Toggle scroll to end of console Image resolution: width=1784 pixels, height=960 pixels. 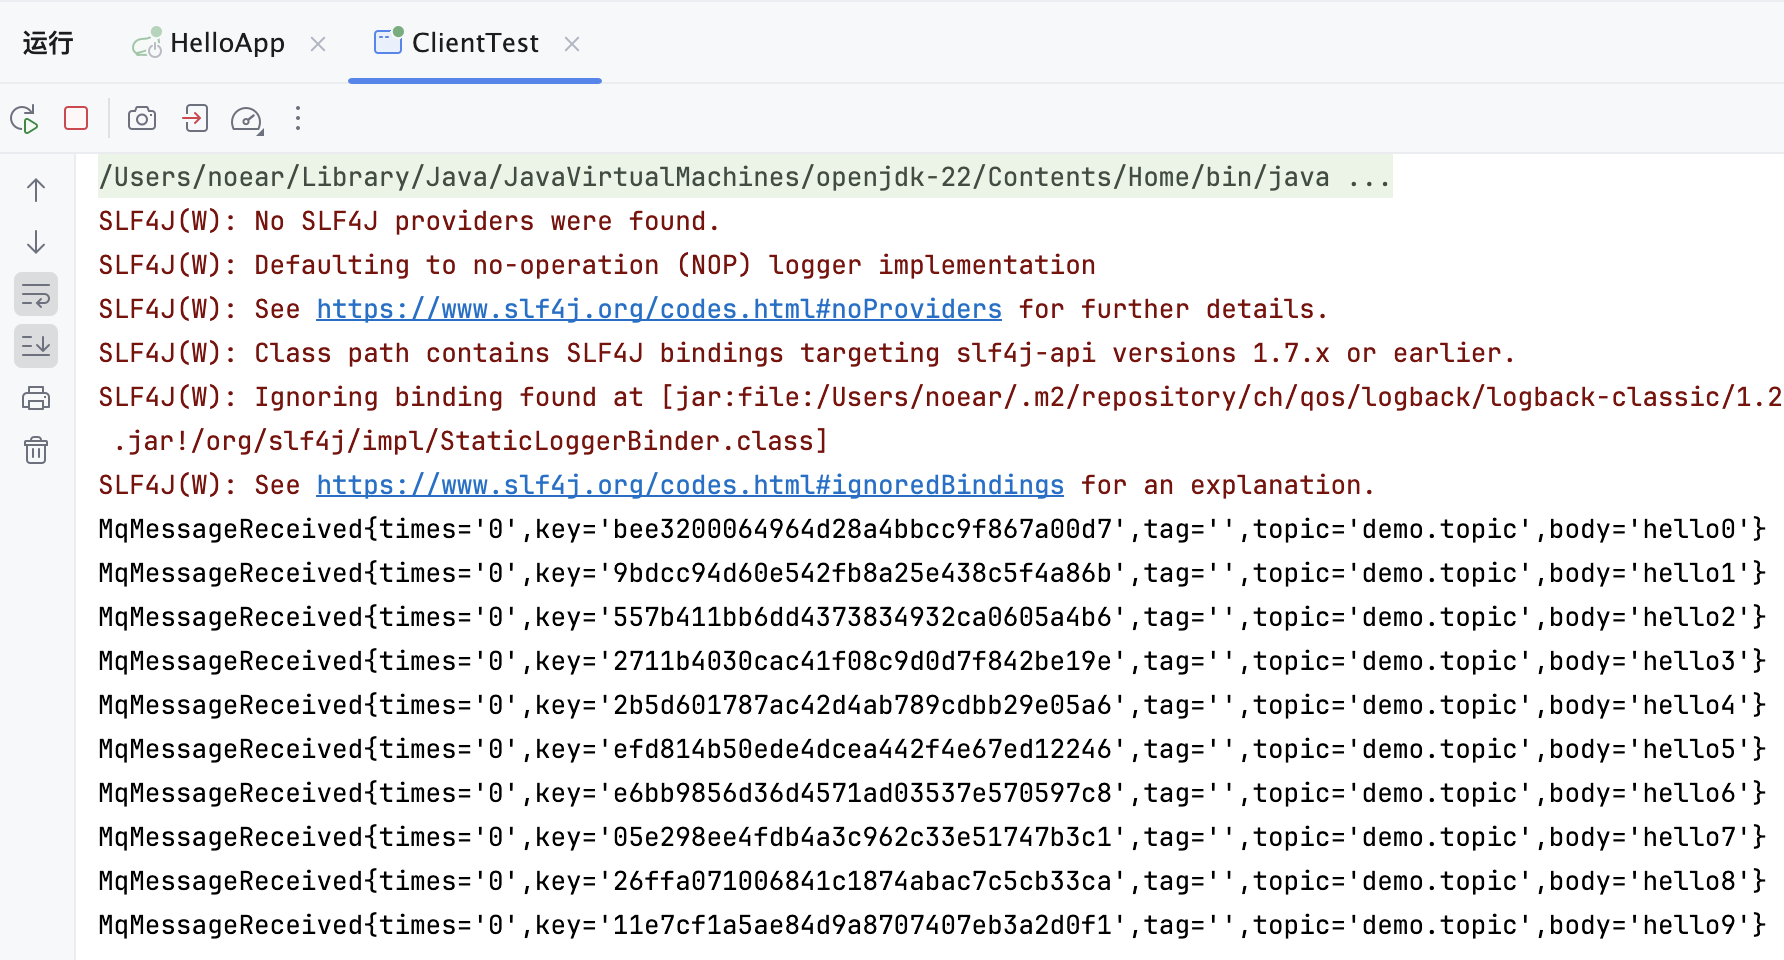36,346
